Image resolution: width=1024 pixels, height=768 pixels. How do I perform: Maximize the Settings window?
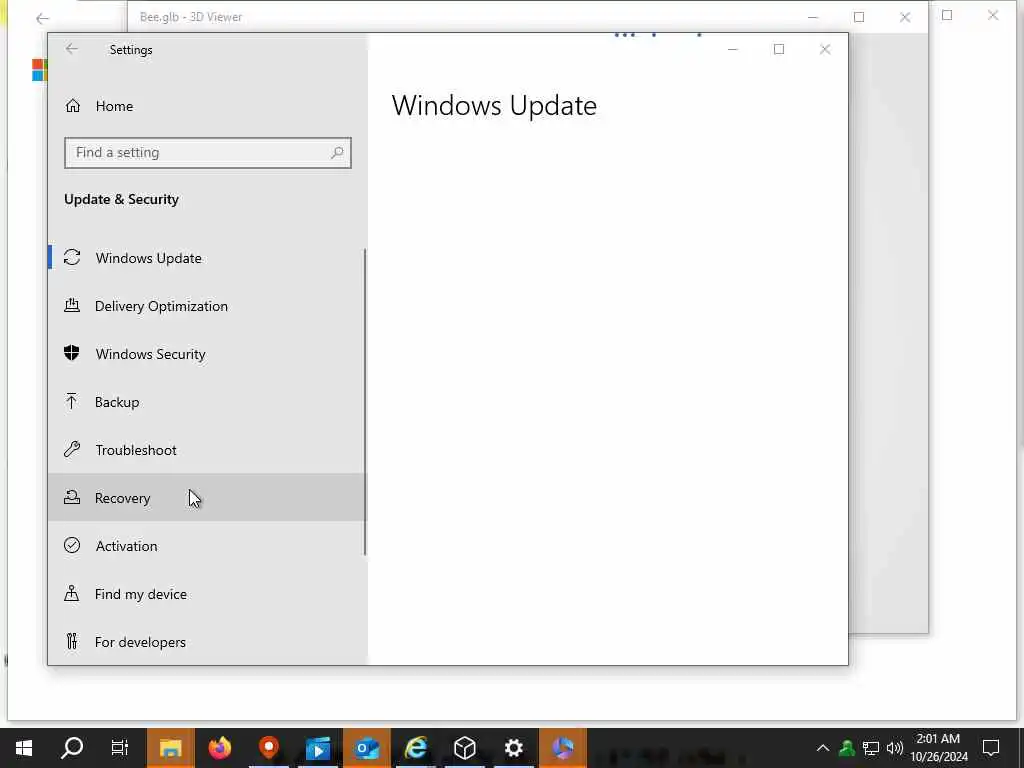pyautogui.click(x=778, y=49)
